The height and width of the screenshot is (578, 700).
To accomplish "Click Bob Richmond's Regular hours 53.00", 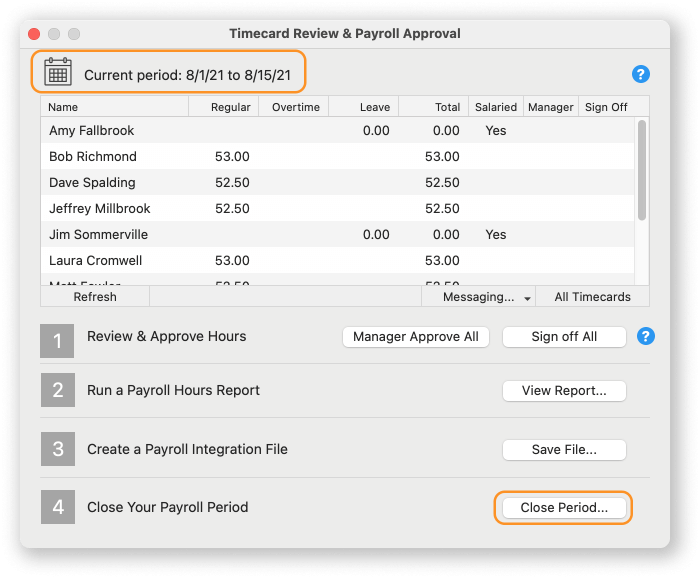I will click(232, 157).
